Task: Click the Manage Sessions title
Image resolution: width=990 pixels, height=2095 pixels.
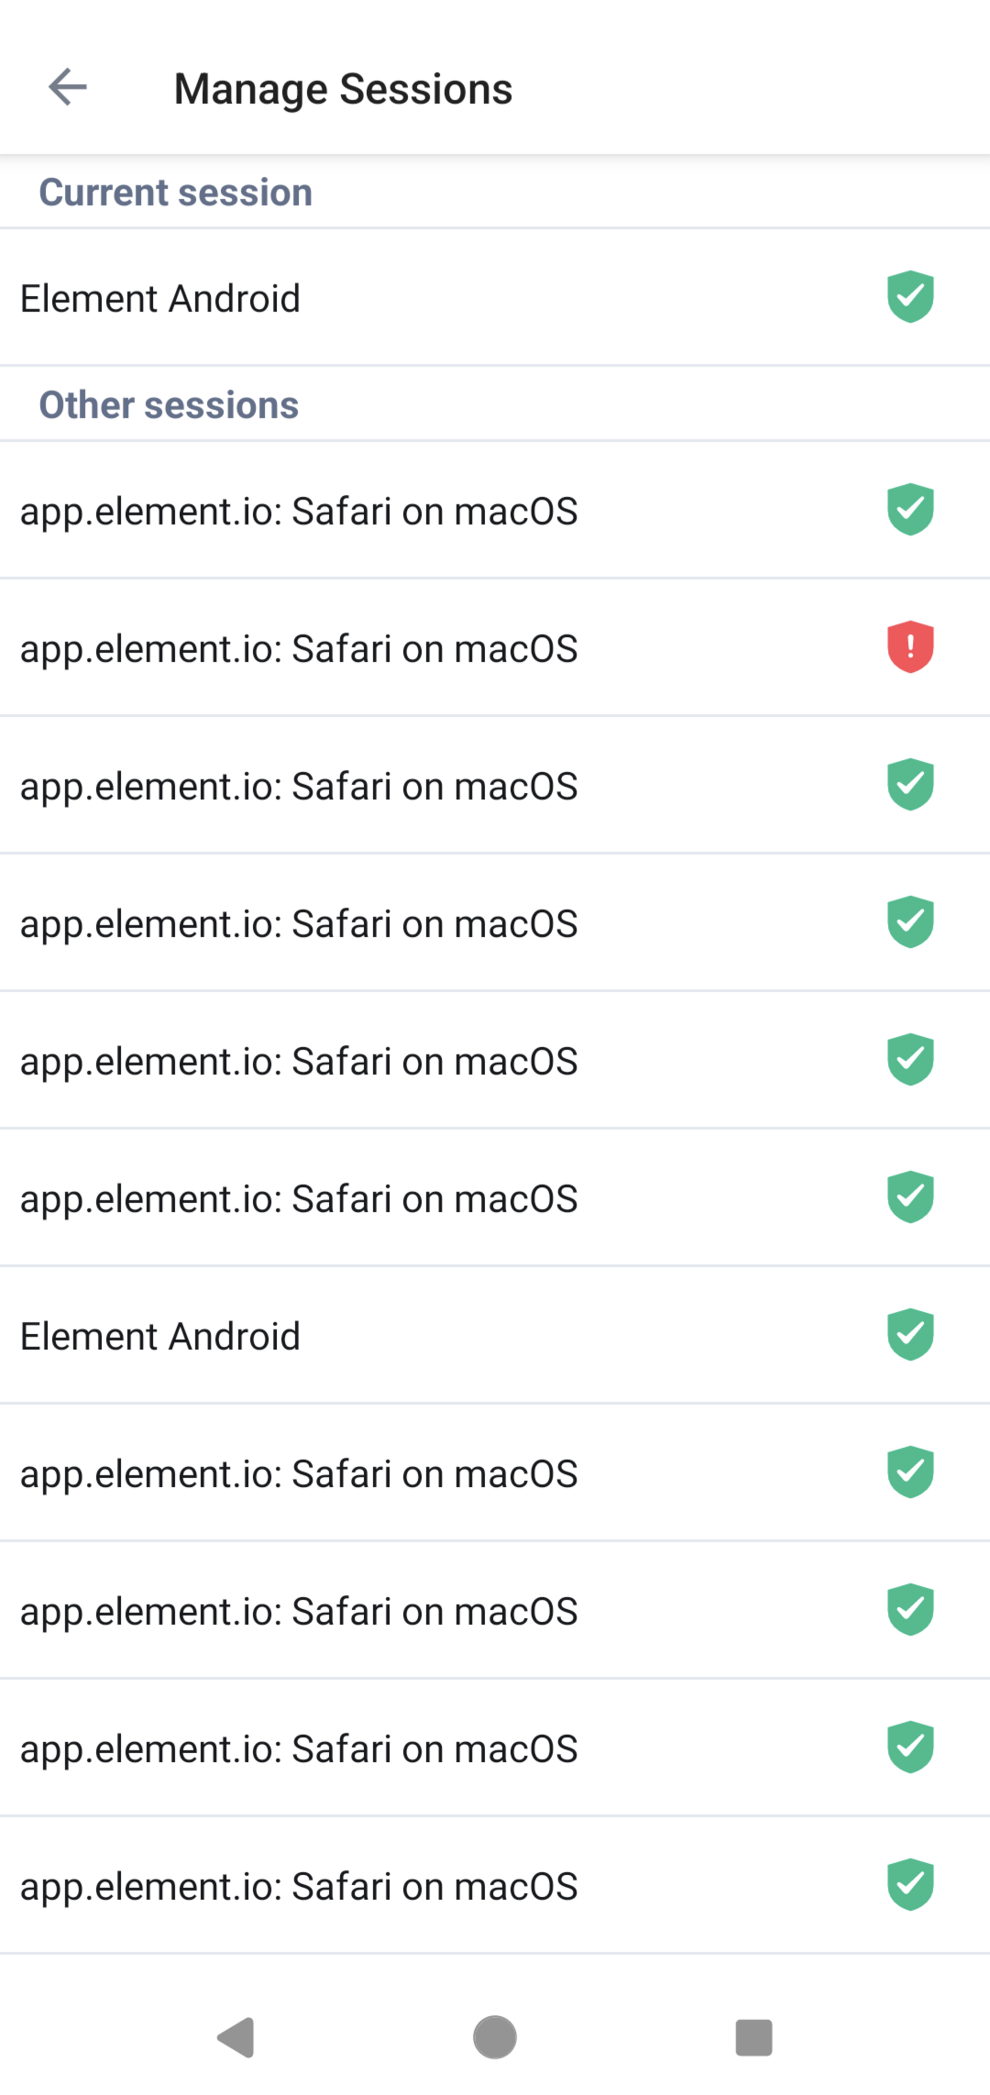Action: coord(343,89)
